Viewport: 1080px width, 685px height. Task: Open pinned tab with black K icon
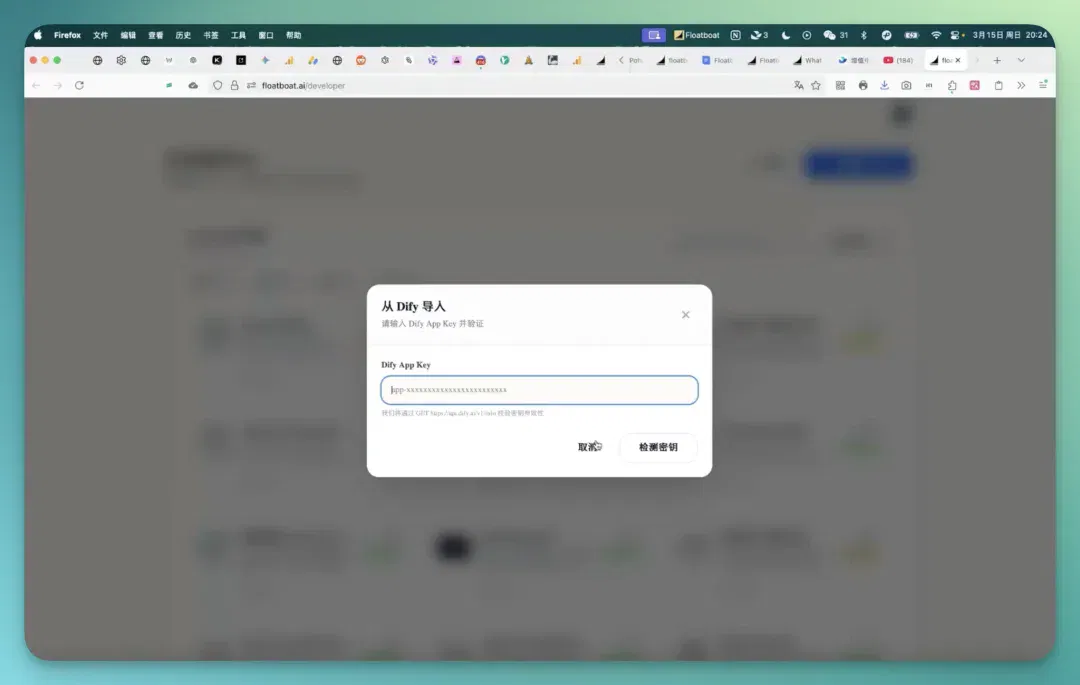pos(217,61)
